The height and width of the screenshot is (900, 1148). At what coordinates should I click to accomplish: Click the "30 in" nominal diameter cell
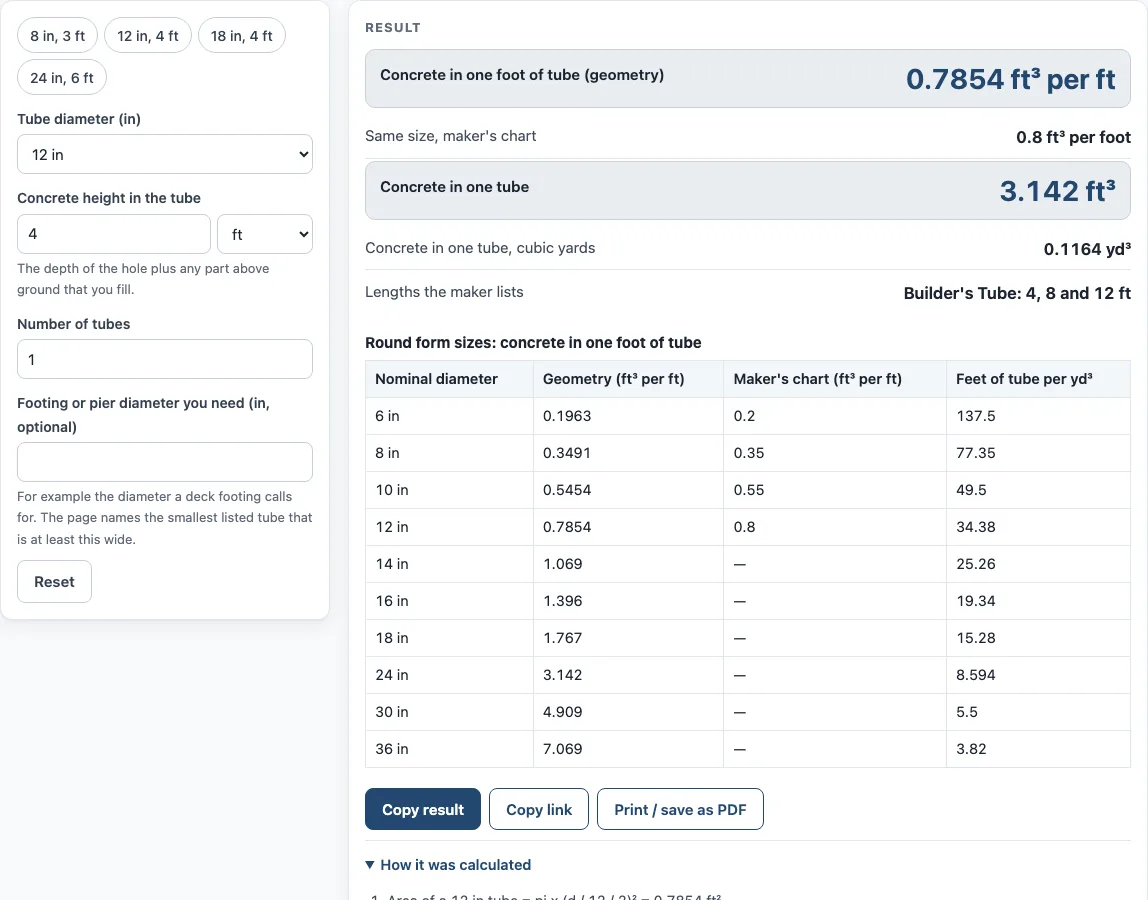pyautogui.click(x=450, y=712)
